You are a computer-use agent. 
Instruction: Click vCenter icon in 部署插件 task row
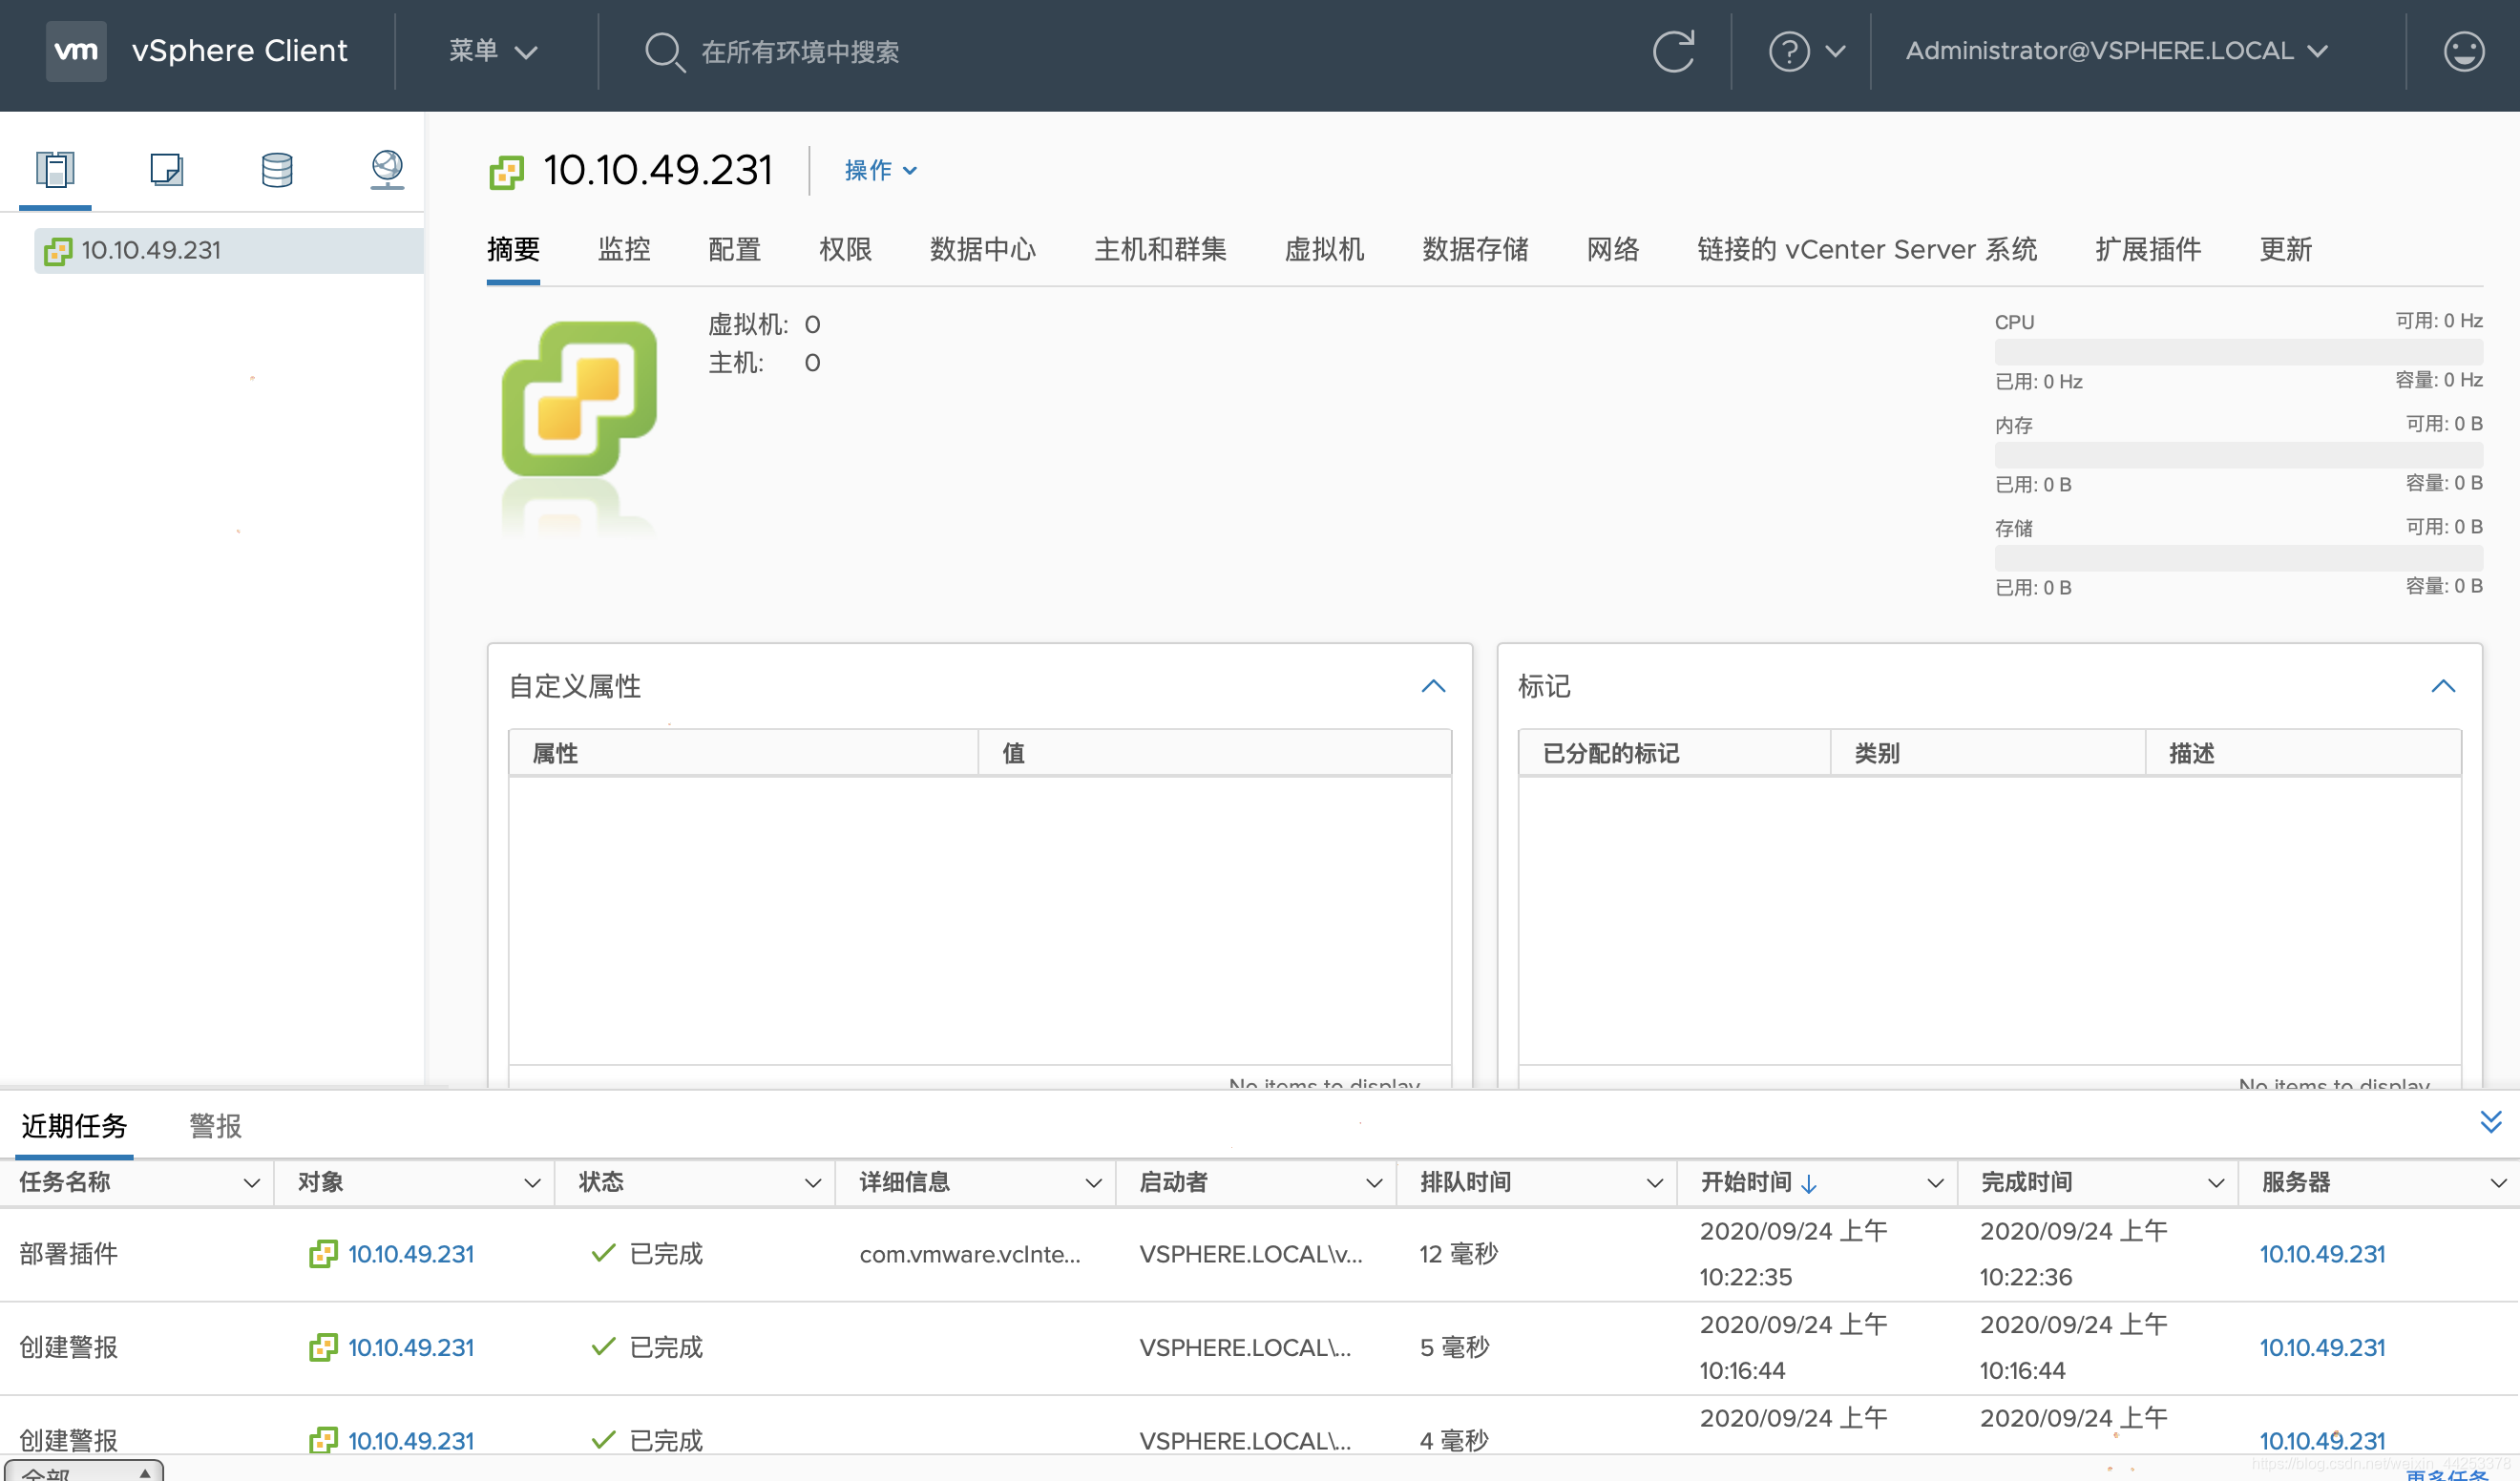click(323, 1254)
